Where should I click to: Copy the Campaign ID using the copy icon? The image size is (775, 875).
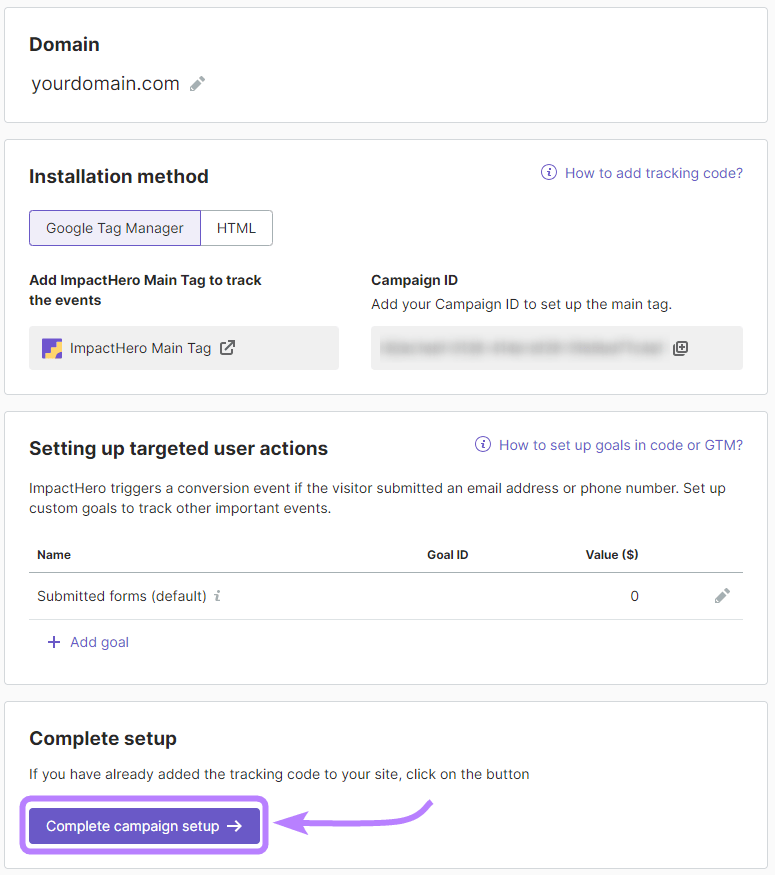click(680, 348)
